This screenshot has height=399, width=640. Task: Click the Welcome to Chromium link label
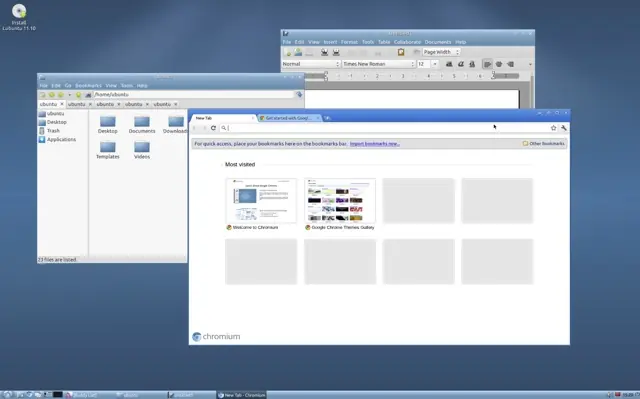(x=255, y=227)
